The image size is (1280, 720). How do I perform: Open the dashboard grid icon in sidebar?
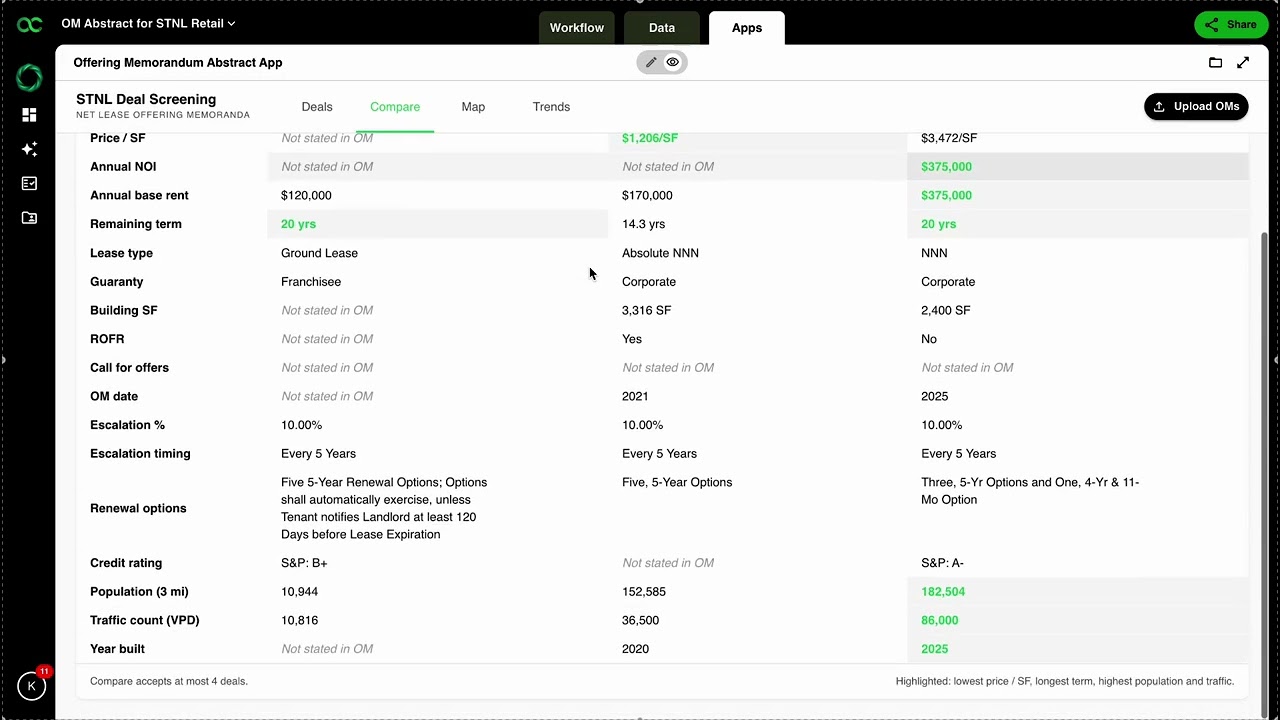(x=29, y=115)
